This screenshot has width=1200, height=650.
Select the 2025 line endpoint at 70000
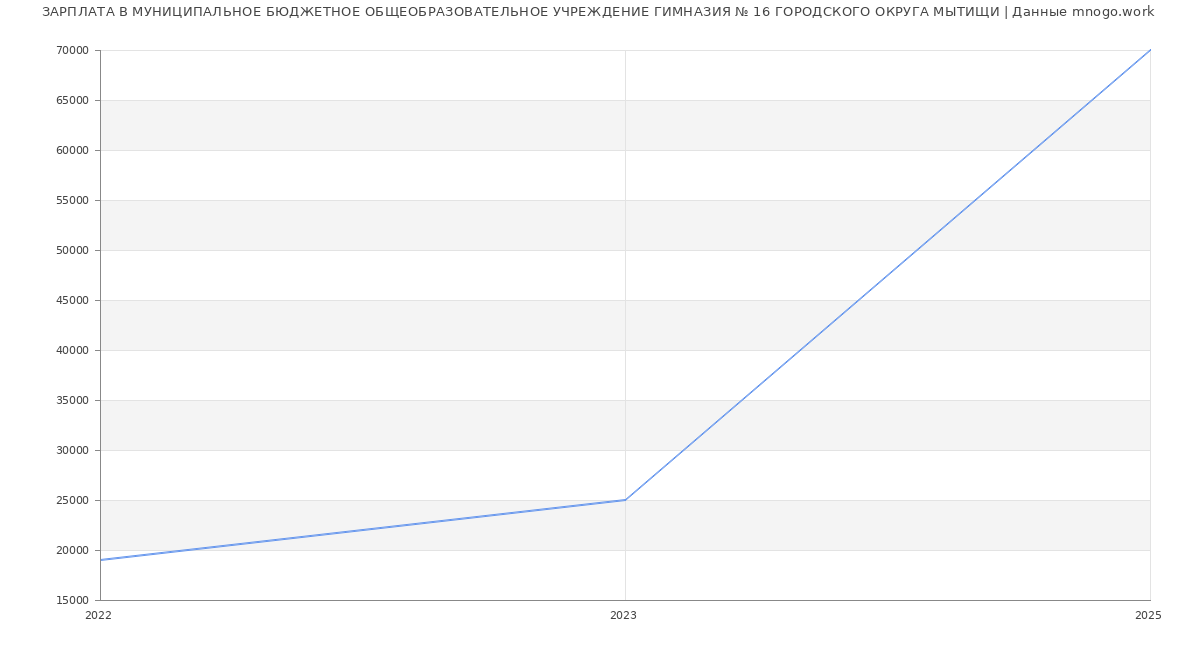[1150, 50]
